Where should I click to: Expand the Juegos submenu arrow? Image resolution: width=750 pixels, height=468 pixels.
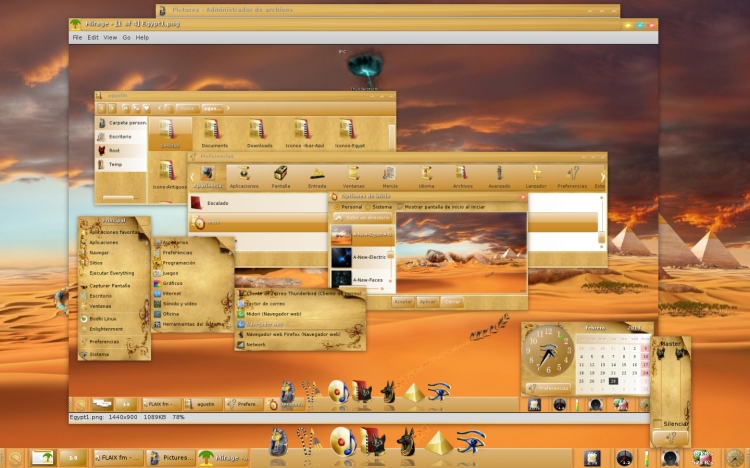click(230, 273)
